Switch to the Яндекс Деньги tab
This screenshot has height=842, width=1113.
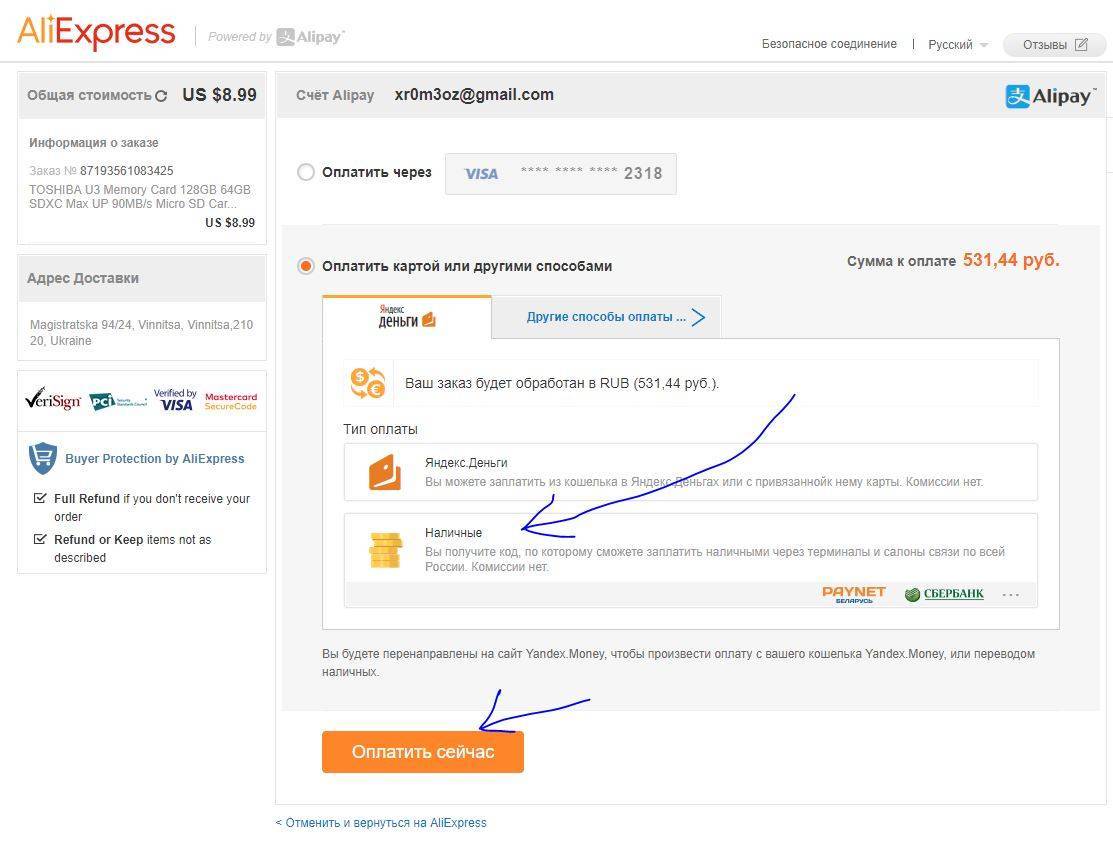click(407, 317)
